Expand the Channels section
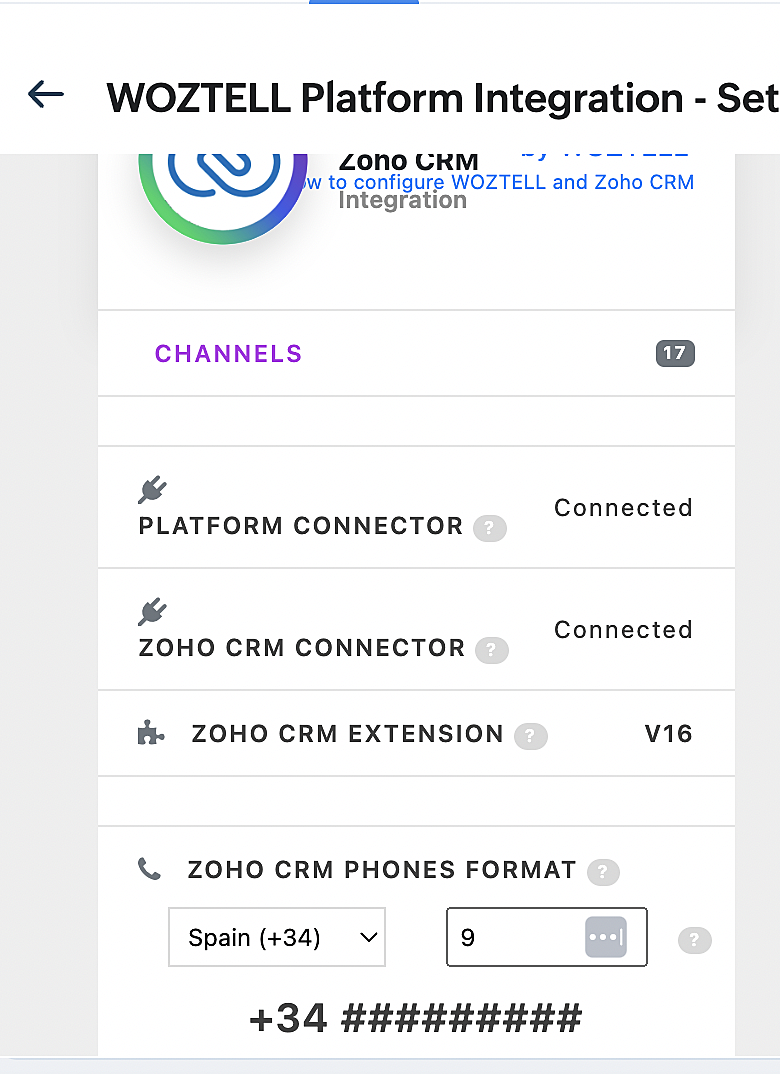Screen dimensions: 780x1074 (416, 353)
